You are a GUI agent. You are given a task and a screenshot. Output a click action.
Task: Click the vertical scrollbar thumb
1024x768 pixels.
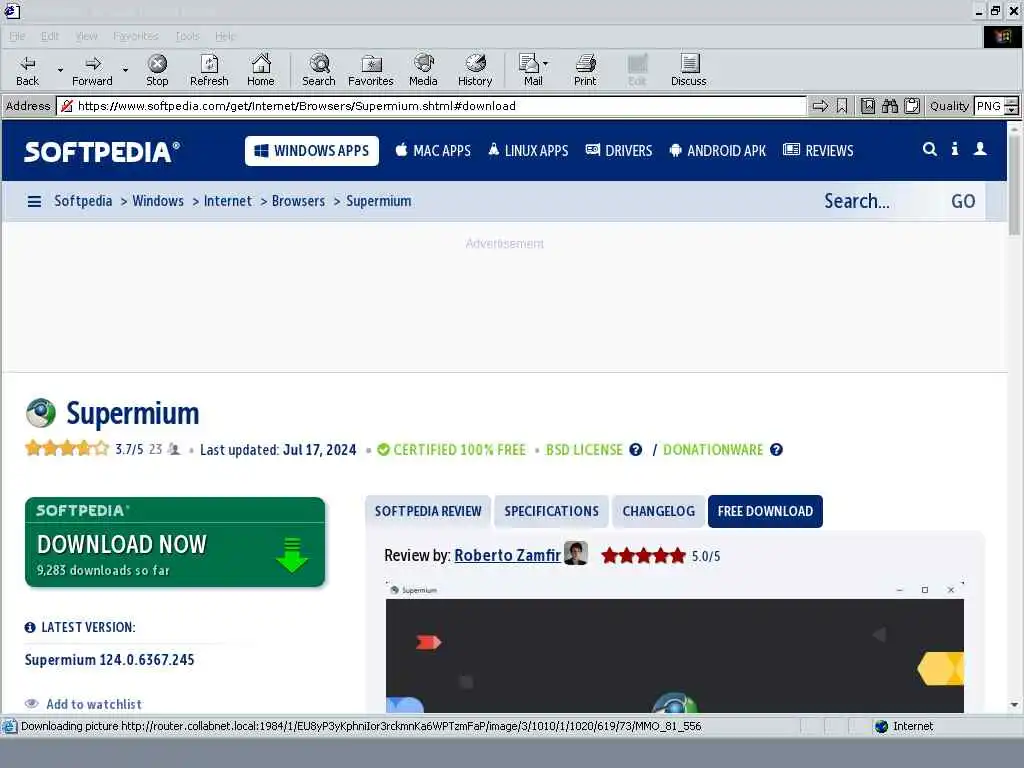[1014, 185]
